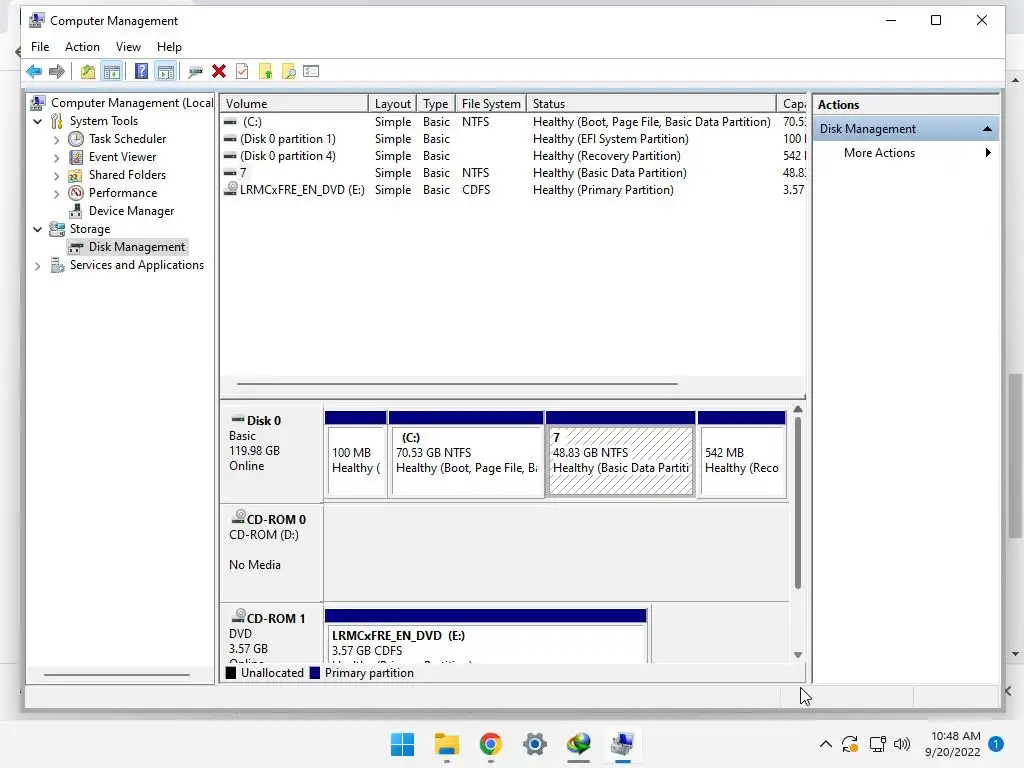Click the 542 MB recovery partition block

(x=742, y=461)
